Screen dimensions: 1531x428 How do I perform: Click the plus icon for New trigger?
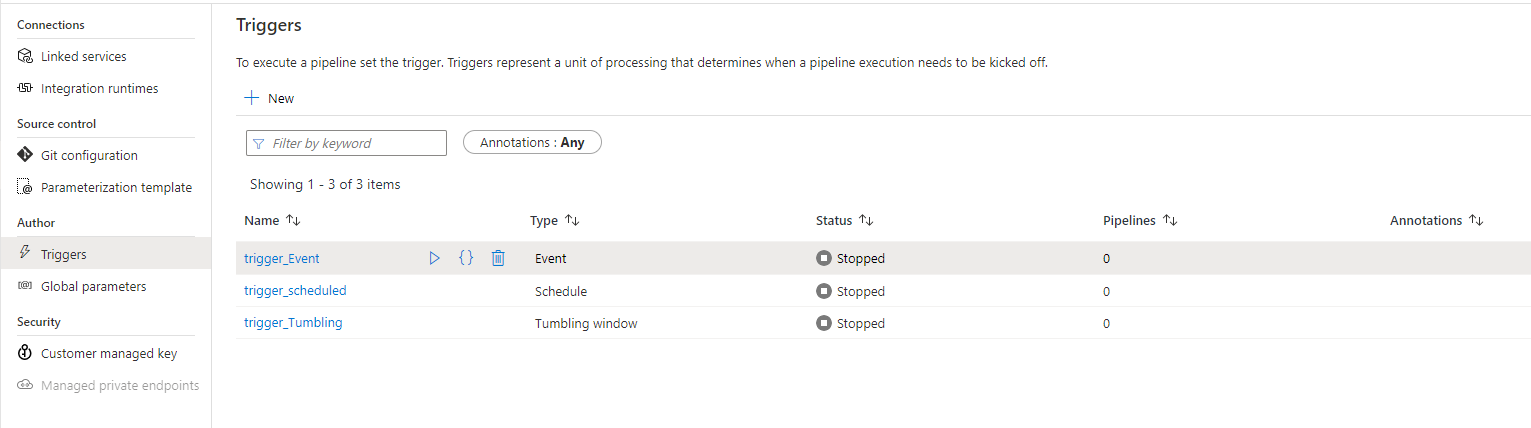tap(251, 98)
